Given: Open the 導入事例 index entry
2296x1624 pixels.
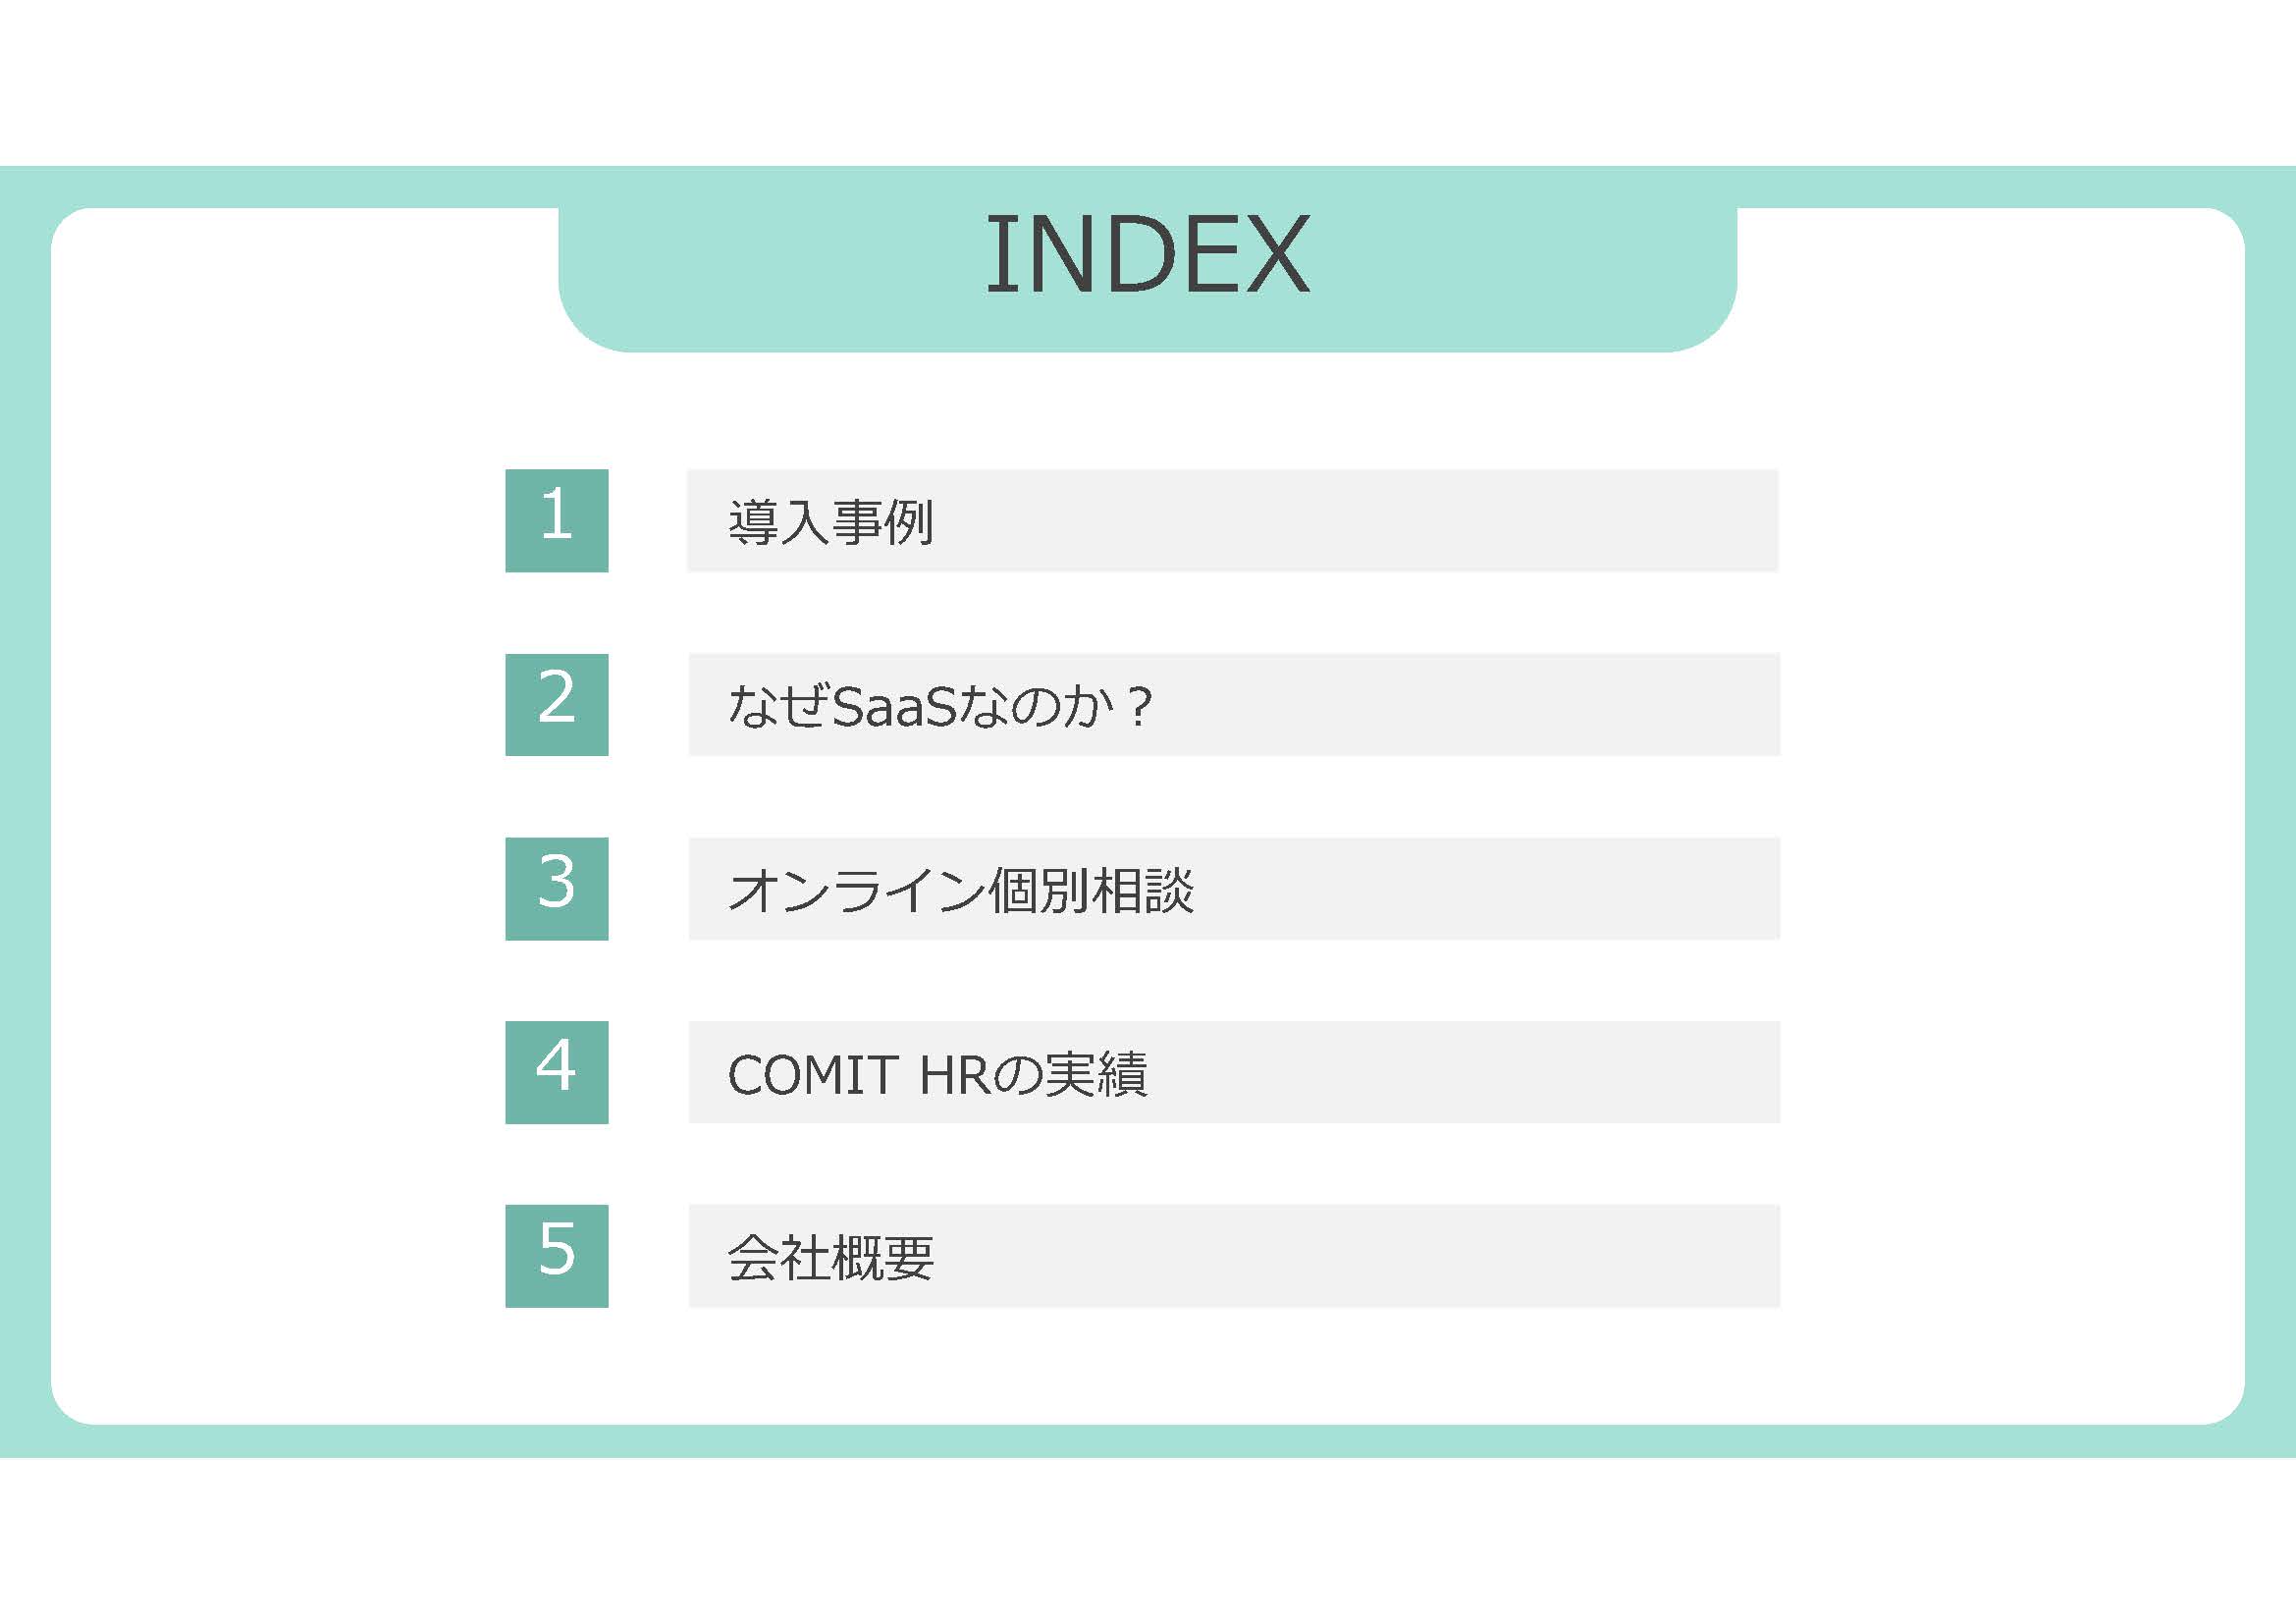Looking at the screenshot, I should tap(1232, 520).
